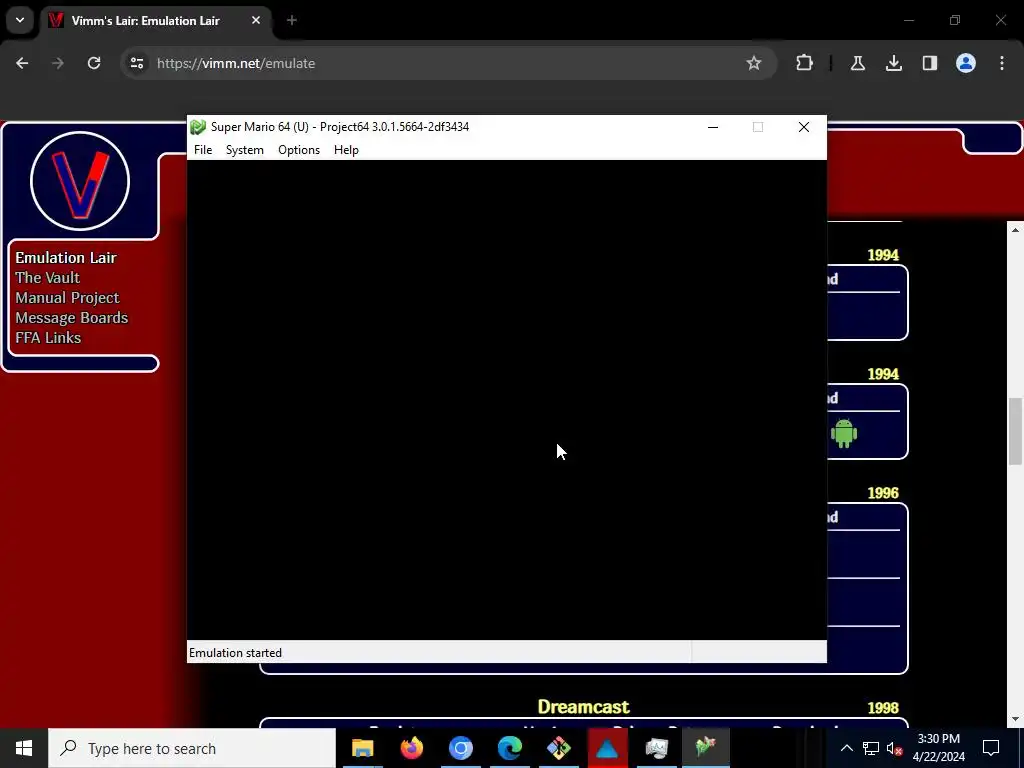Click the scrollbar up arrow
Viewport: 1024px width, 768px height.
[1015, 229]
